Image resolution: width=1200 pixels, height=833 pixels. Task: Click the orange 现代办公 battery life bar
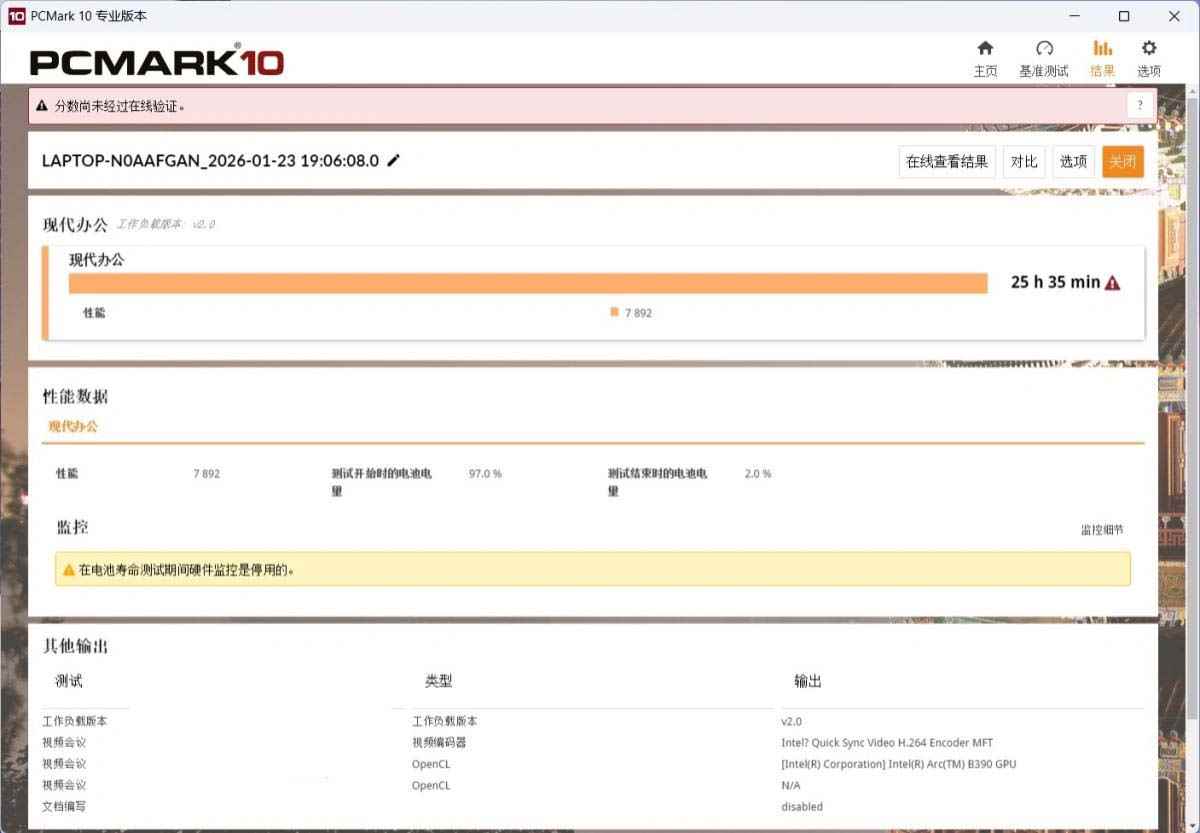[x=528, y=284]
